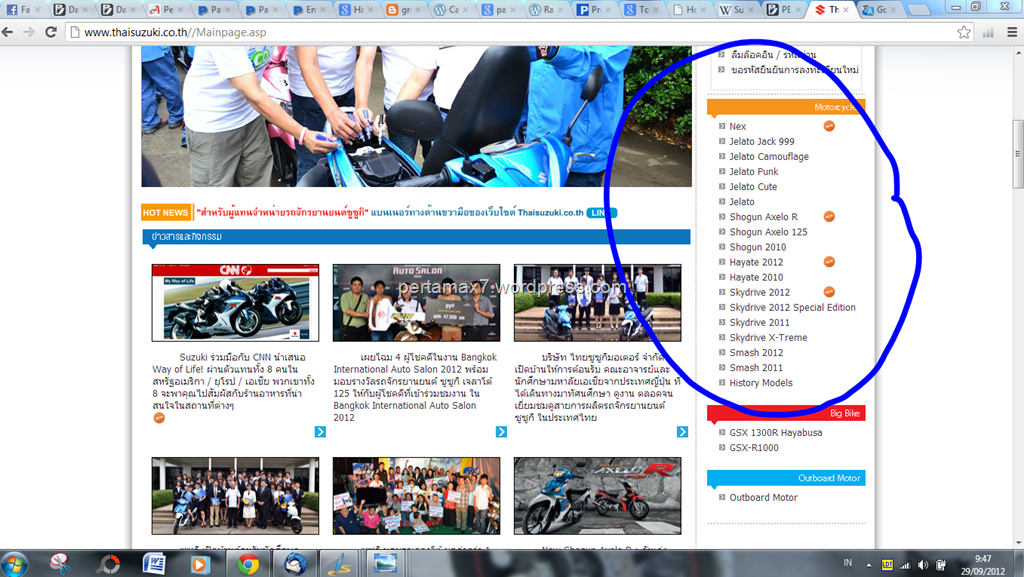
Task: Switch to the Facebook tab
Action: 23,10
